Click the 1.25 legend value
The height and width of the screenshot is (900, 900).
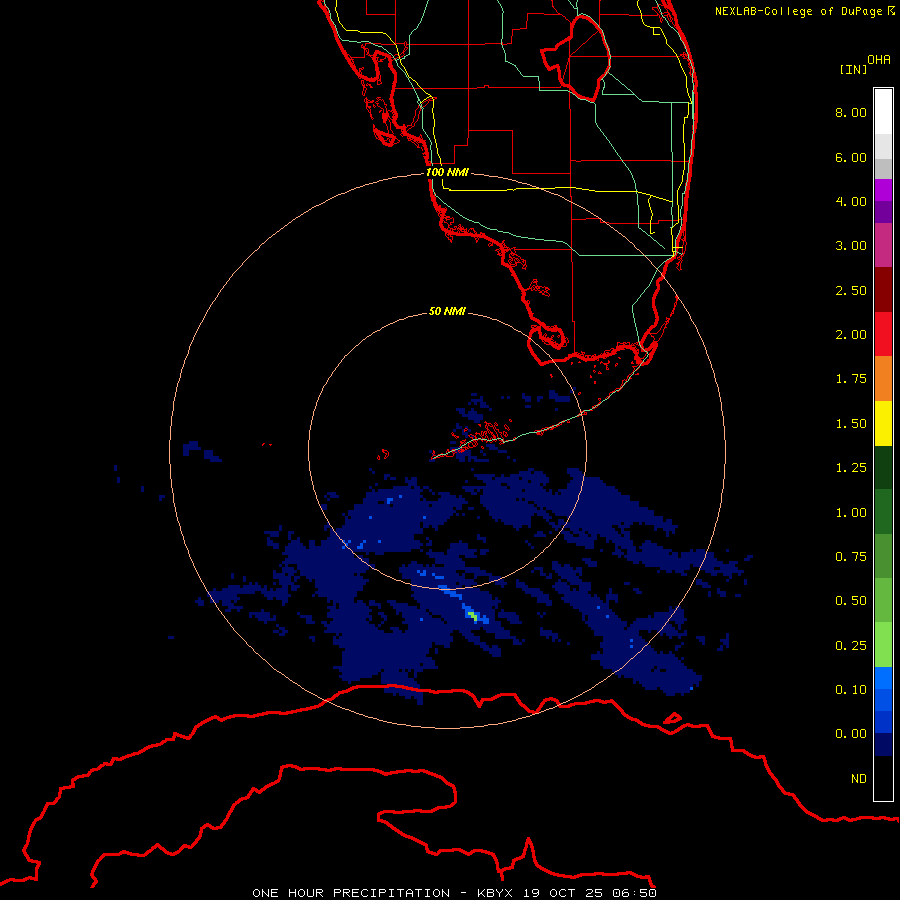coord(851,468)
